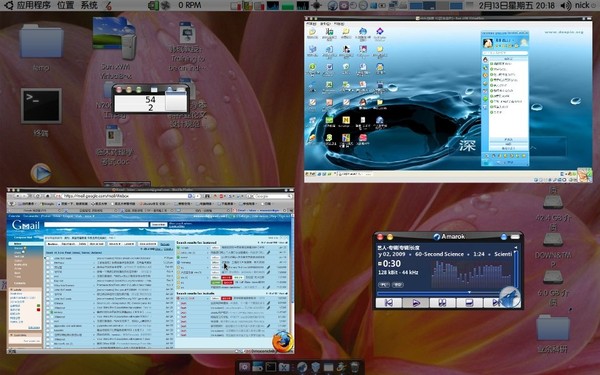Viewport: 600px width, 375px height.
Task: Open the trash dock icon
Action: (354, 367)
